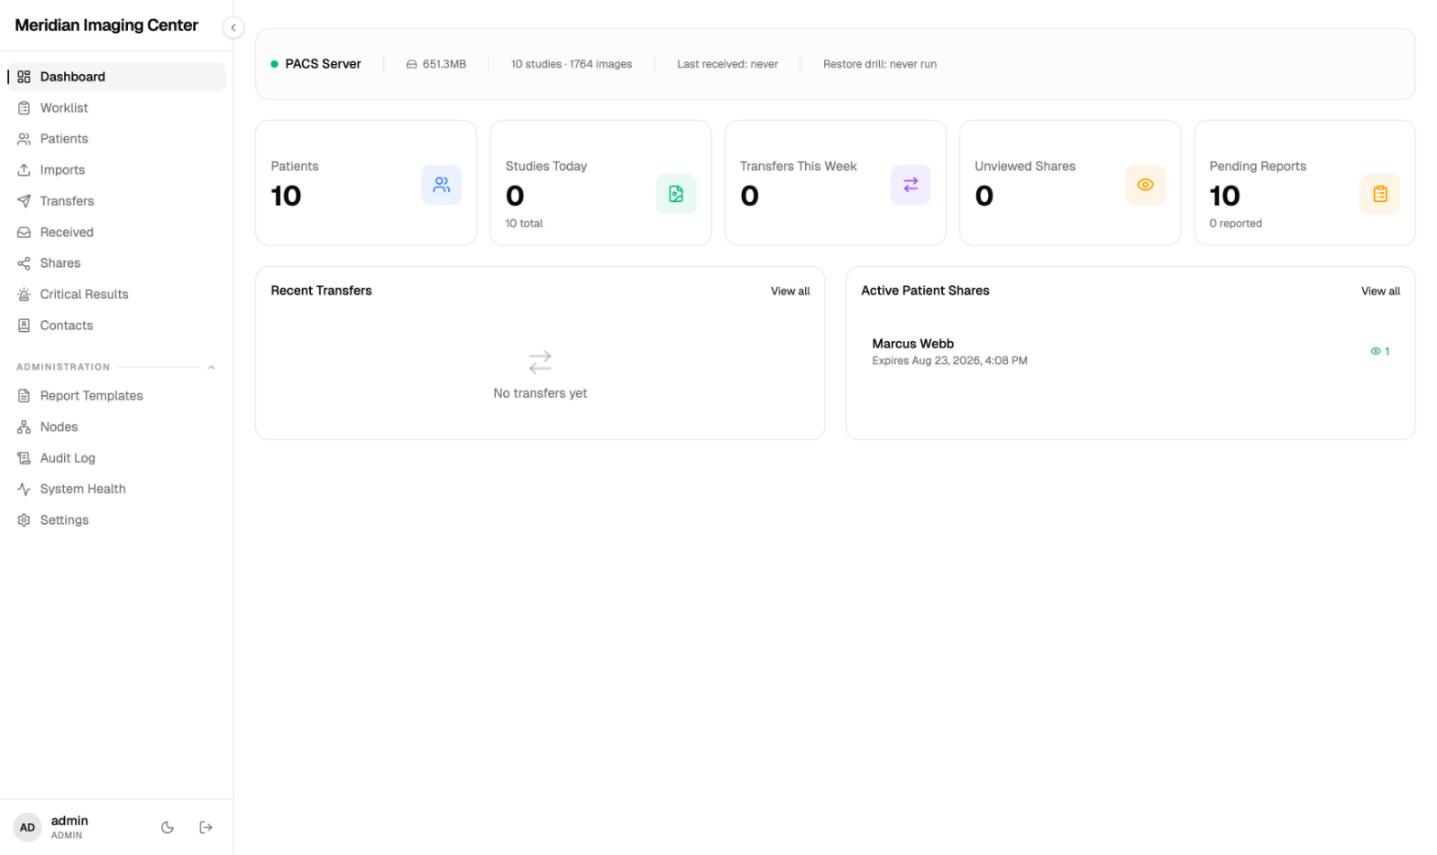1437x855 pixels.
Task: Go to Nodes administration page
Action: click(117, 427)
